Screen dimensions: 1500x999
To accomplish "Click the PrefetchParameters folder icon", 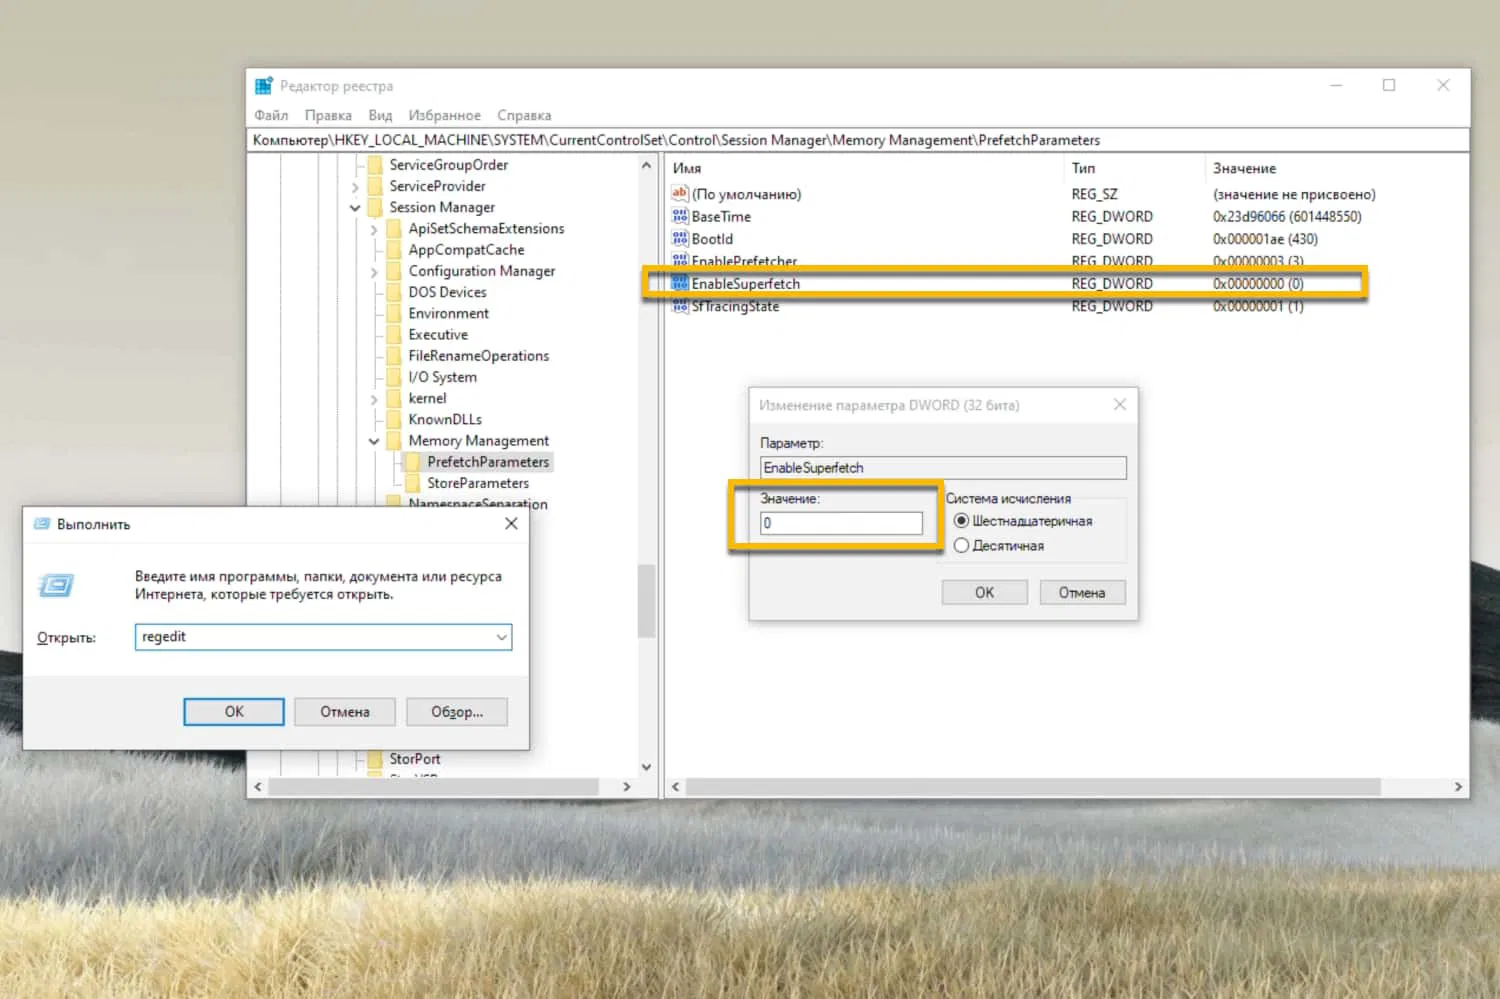I will [414, 461].
